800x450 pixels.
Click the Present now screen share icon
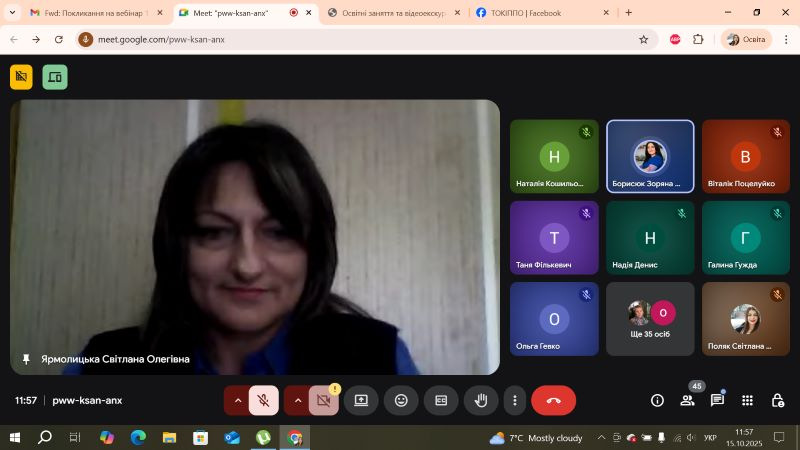point(361,400)
